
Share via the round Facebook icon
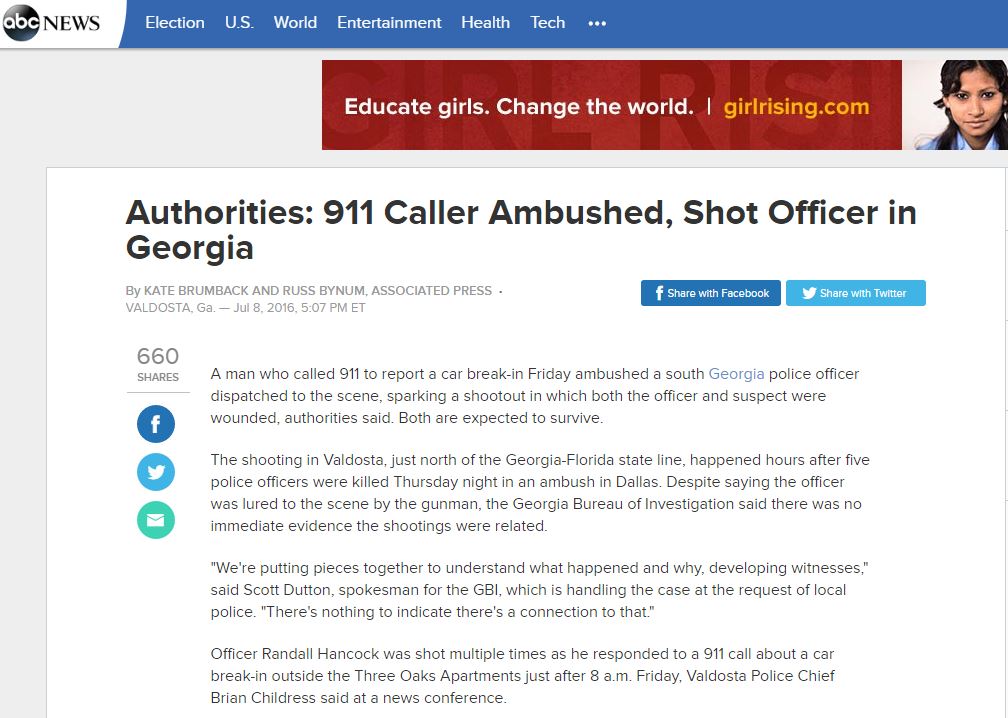click(x=156, y=424)
